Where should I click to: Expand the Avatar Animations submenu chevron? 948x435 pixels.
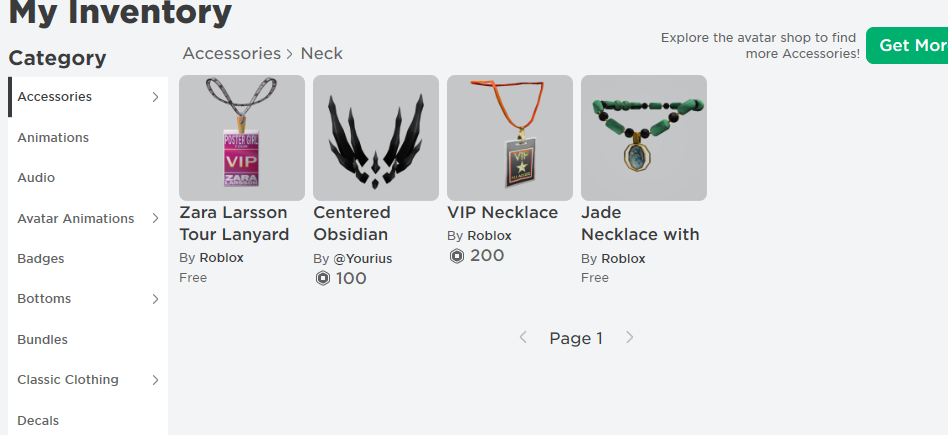[x=155, y=218]
